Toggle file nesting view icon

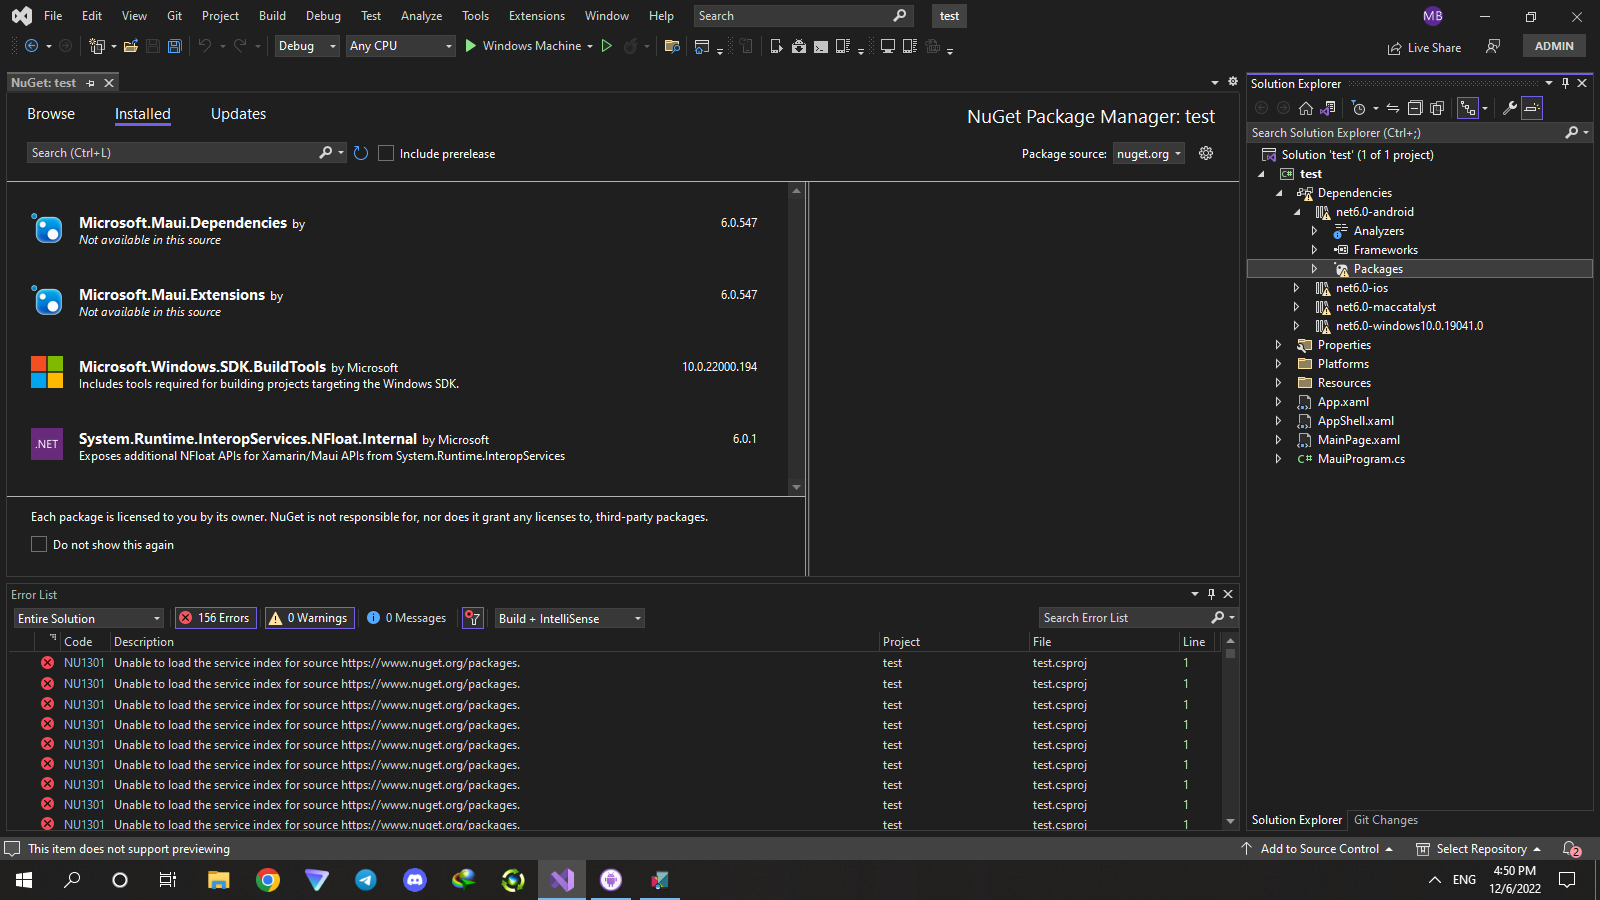(1467, 108)
